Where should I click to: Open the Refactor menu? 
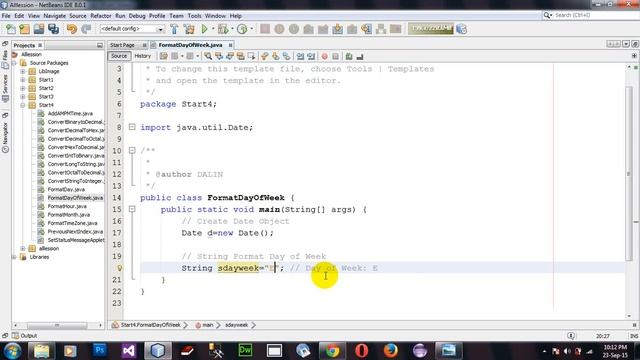pos(101,16)
